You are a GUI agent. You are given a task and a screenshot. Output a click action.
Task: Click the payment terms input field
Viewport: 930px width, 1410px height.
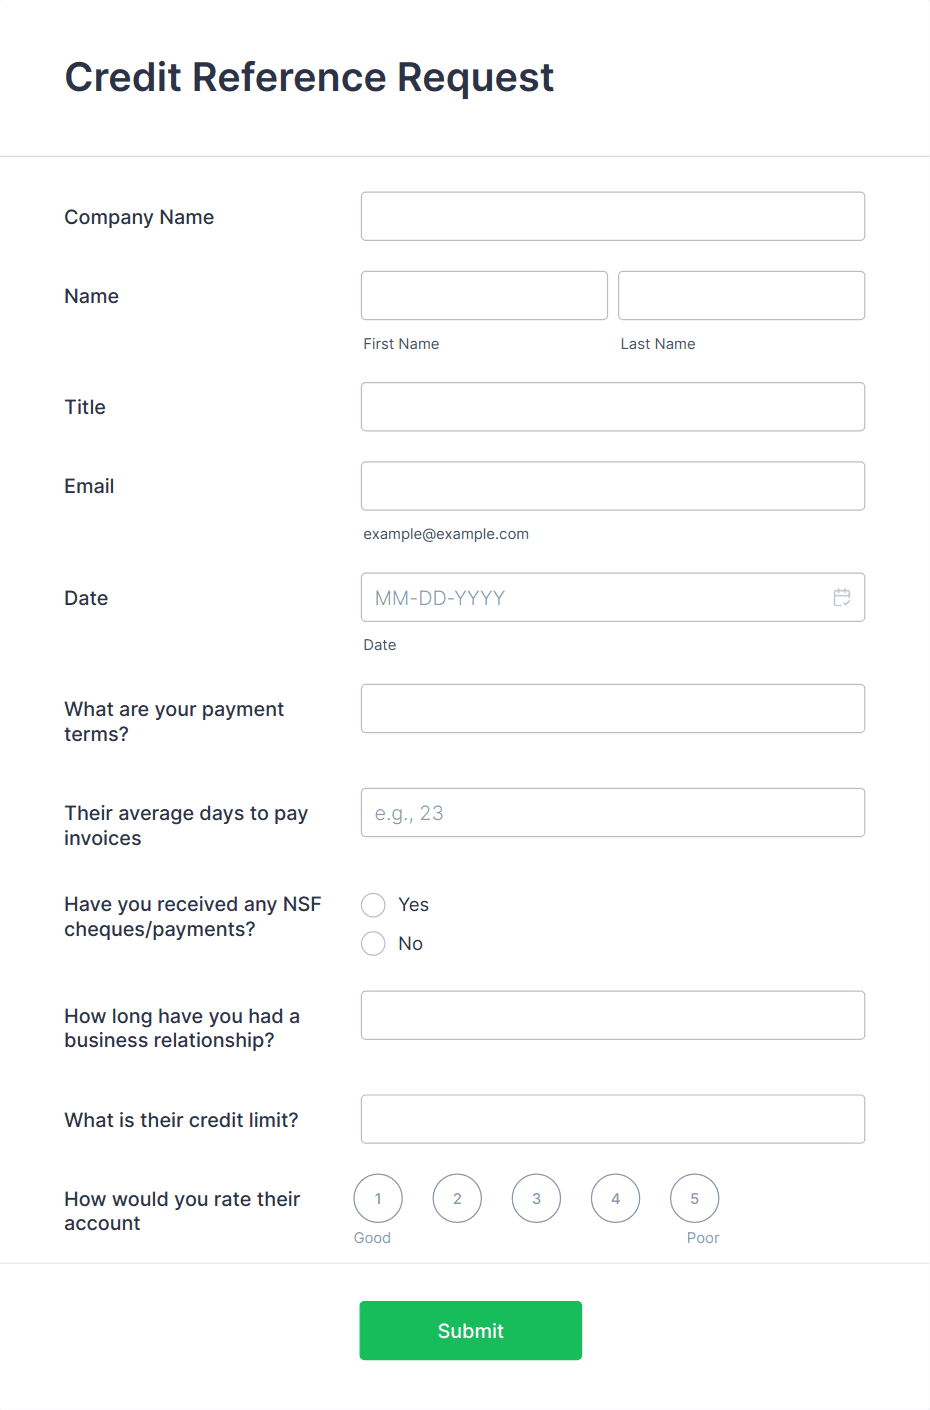click(x=612, y=708)
